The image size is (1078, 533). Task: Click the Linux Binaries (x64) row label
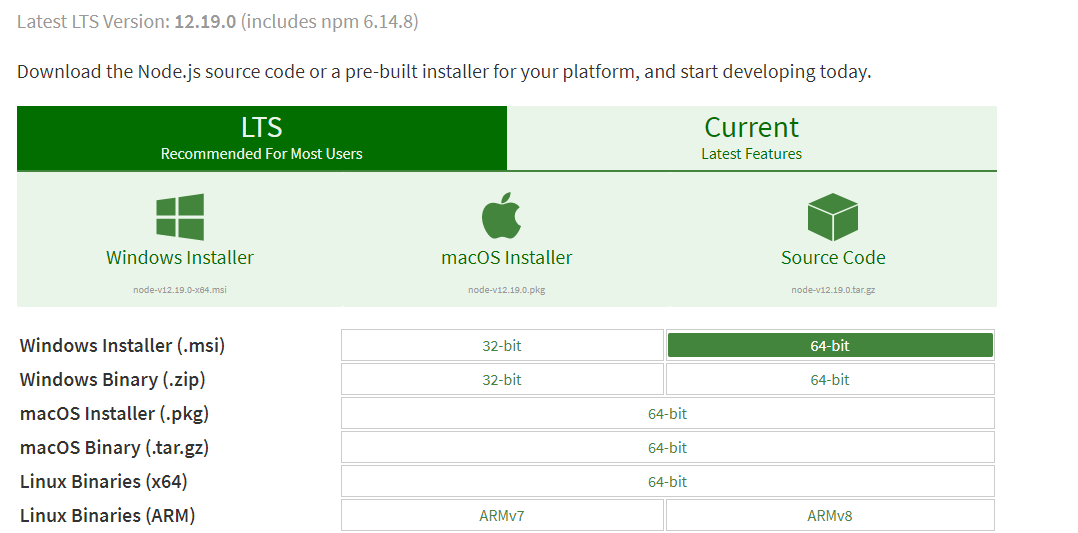104,481
